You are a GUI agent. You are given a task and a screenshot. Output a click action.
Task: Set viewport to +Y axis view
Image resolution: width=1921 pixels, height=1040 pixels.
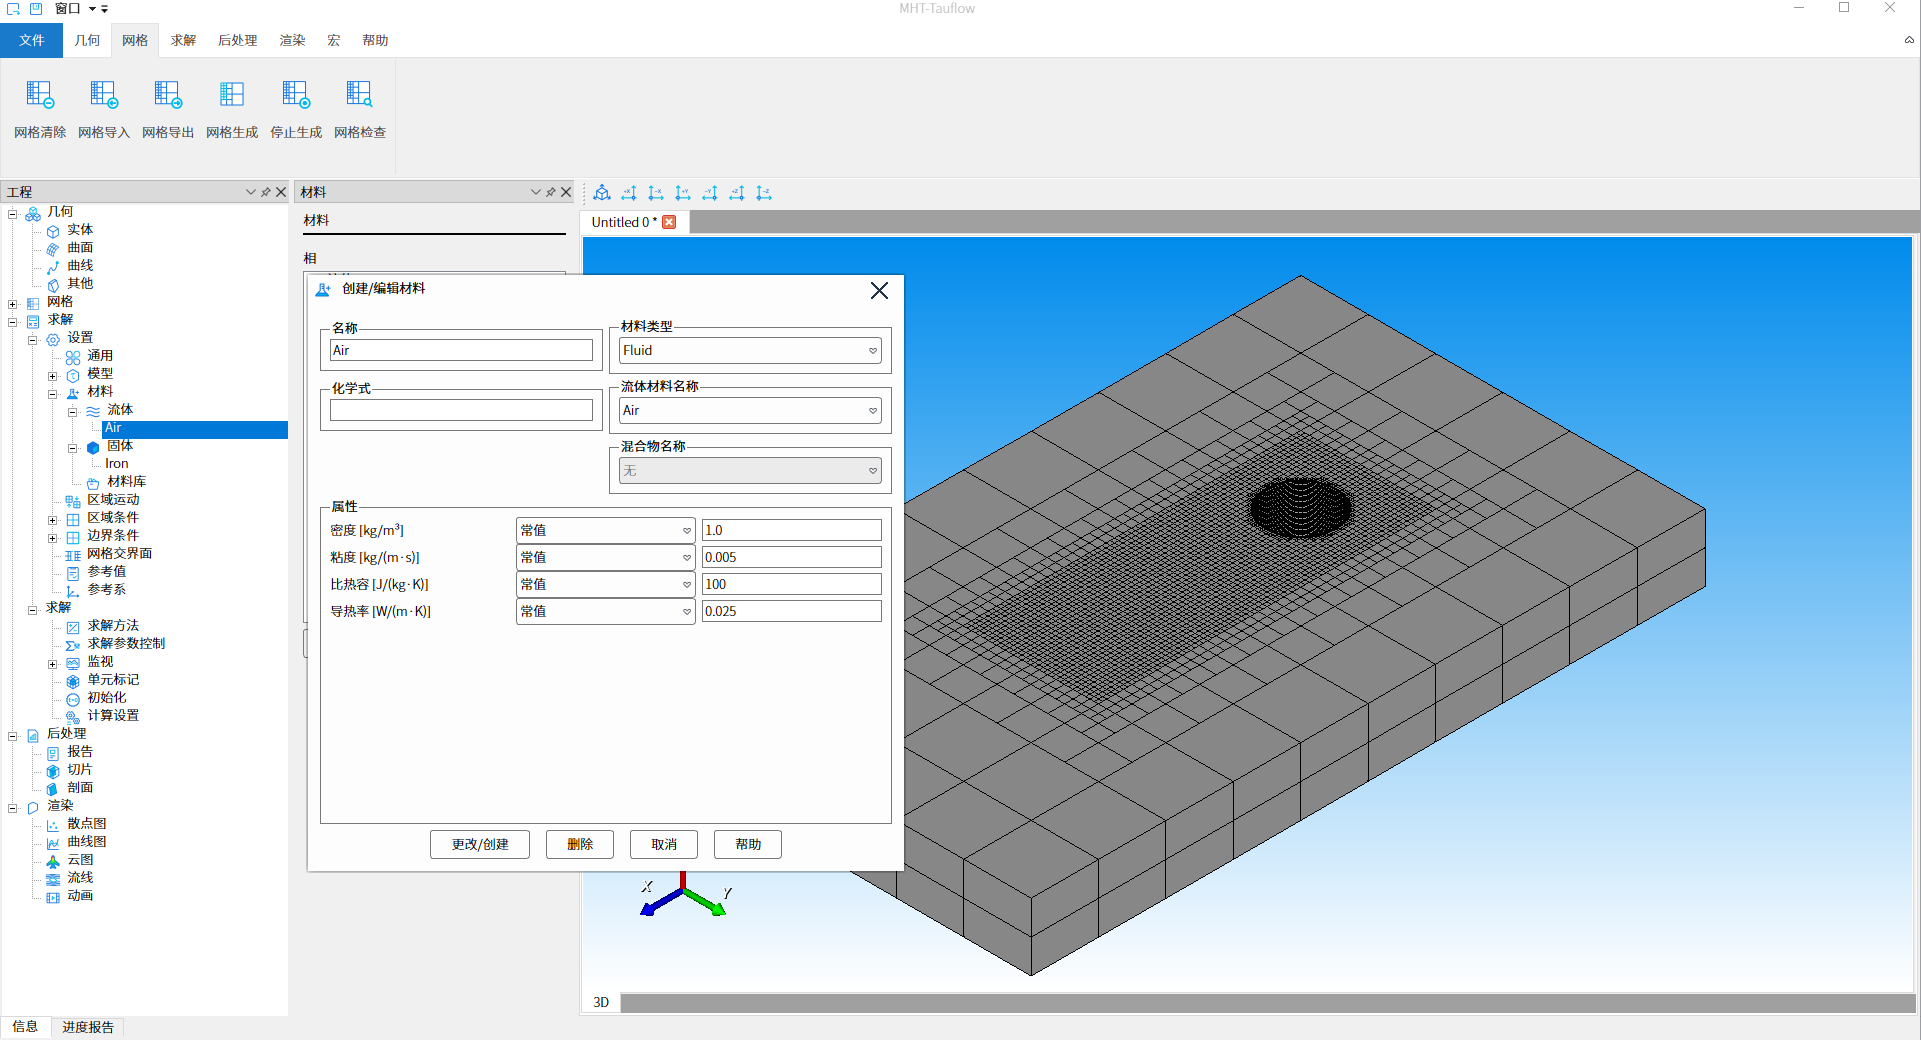pyautogui.click(x=683, y=193)
